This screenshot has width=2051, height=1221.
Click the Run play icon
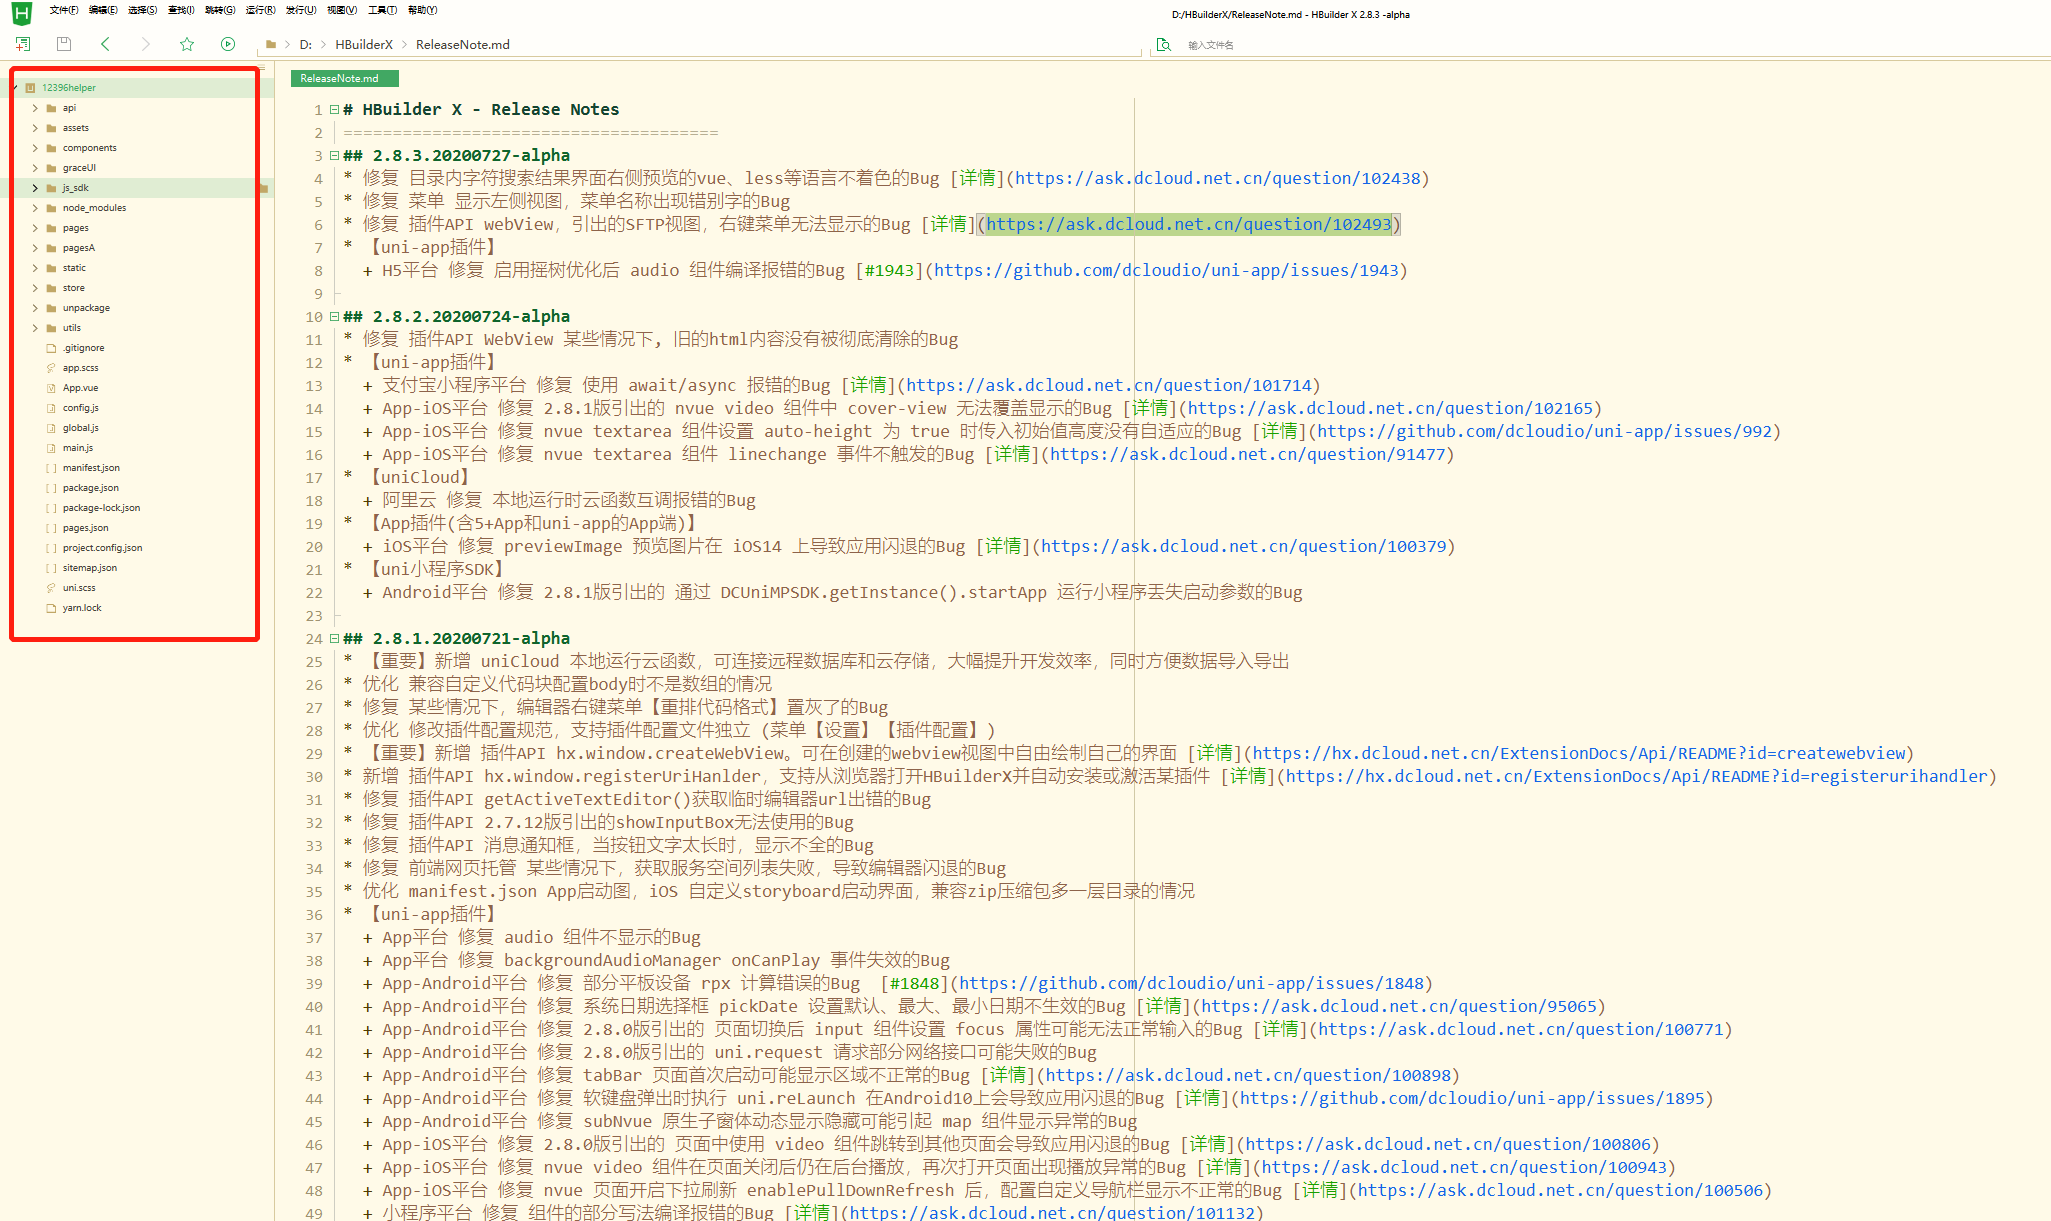(x=228, y=44)
